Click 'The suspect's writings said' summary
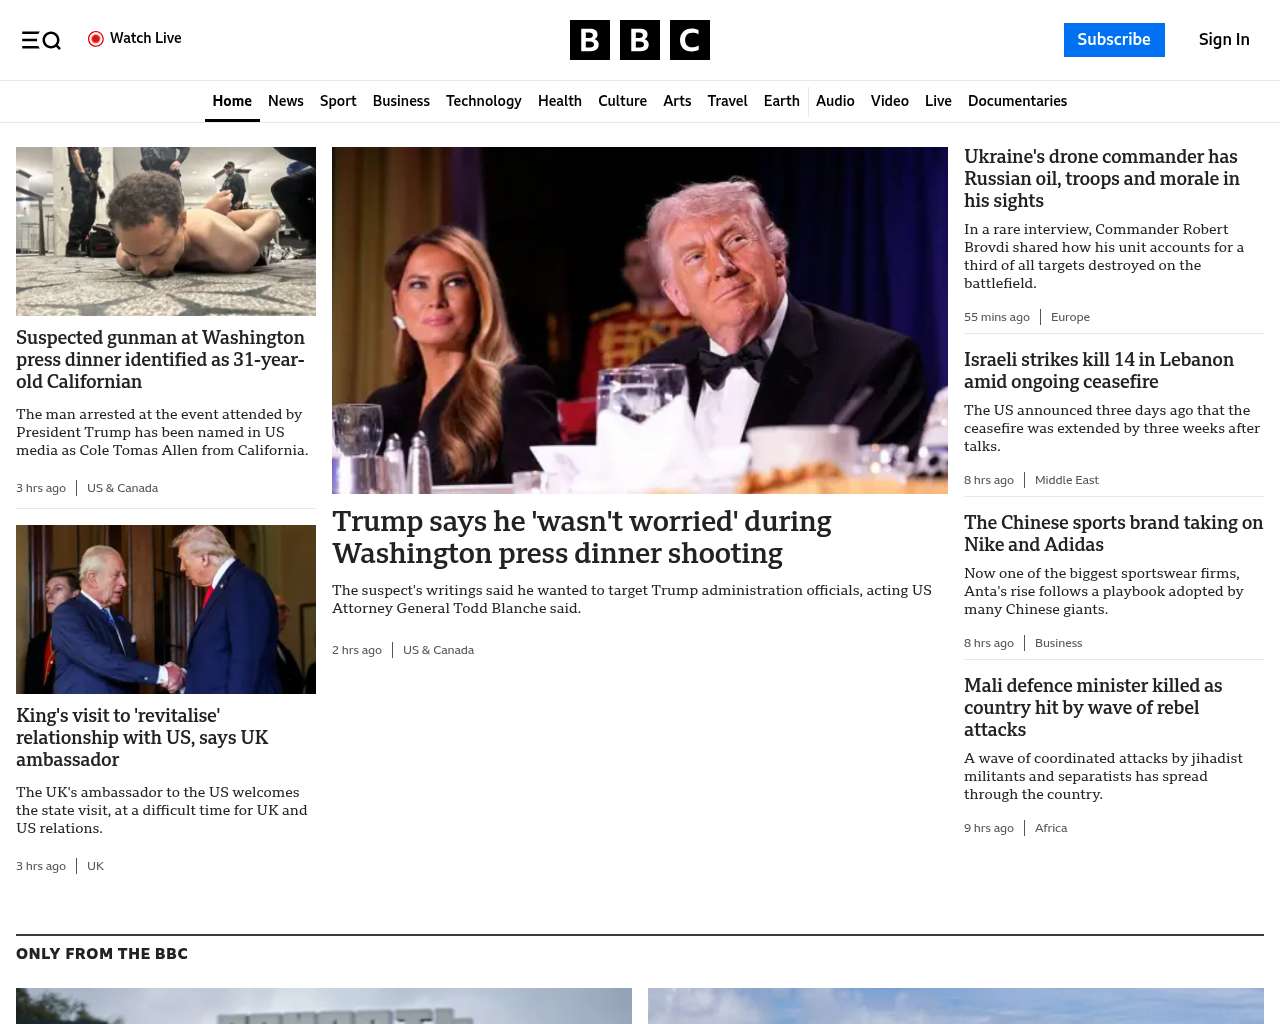This screenshot has height=1024, width=1280. [x=632, y=599]
